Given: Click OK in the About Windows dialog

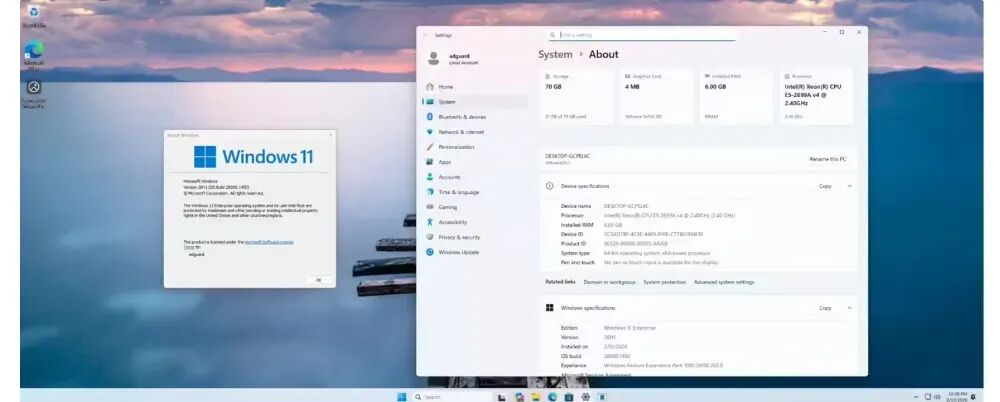Looking at the screenshot, I should click(x=318, y=279).
